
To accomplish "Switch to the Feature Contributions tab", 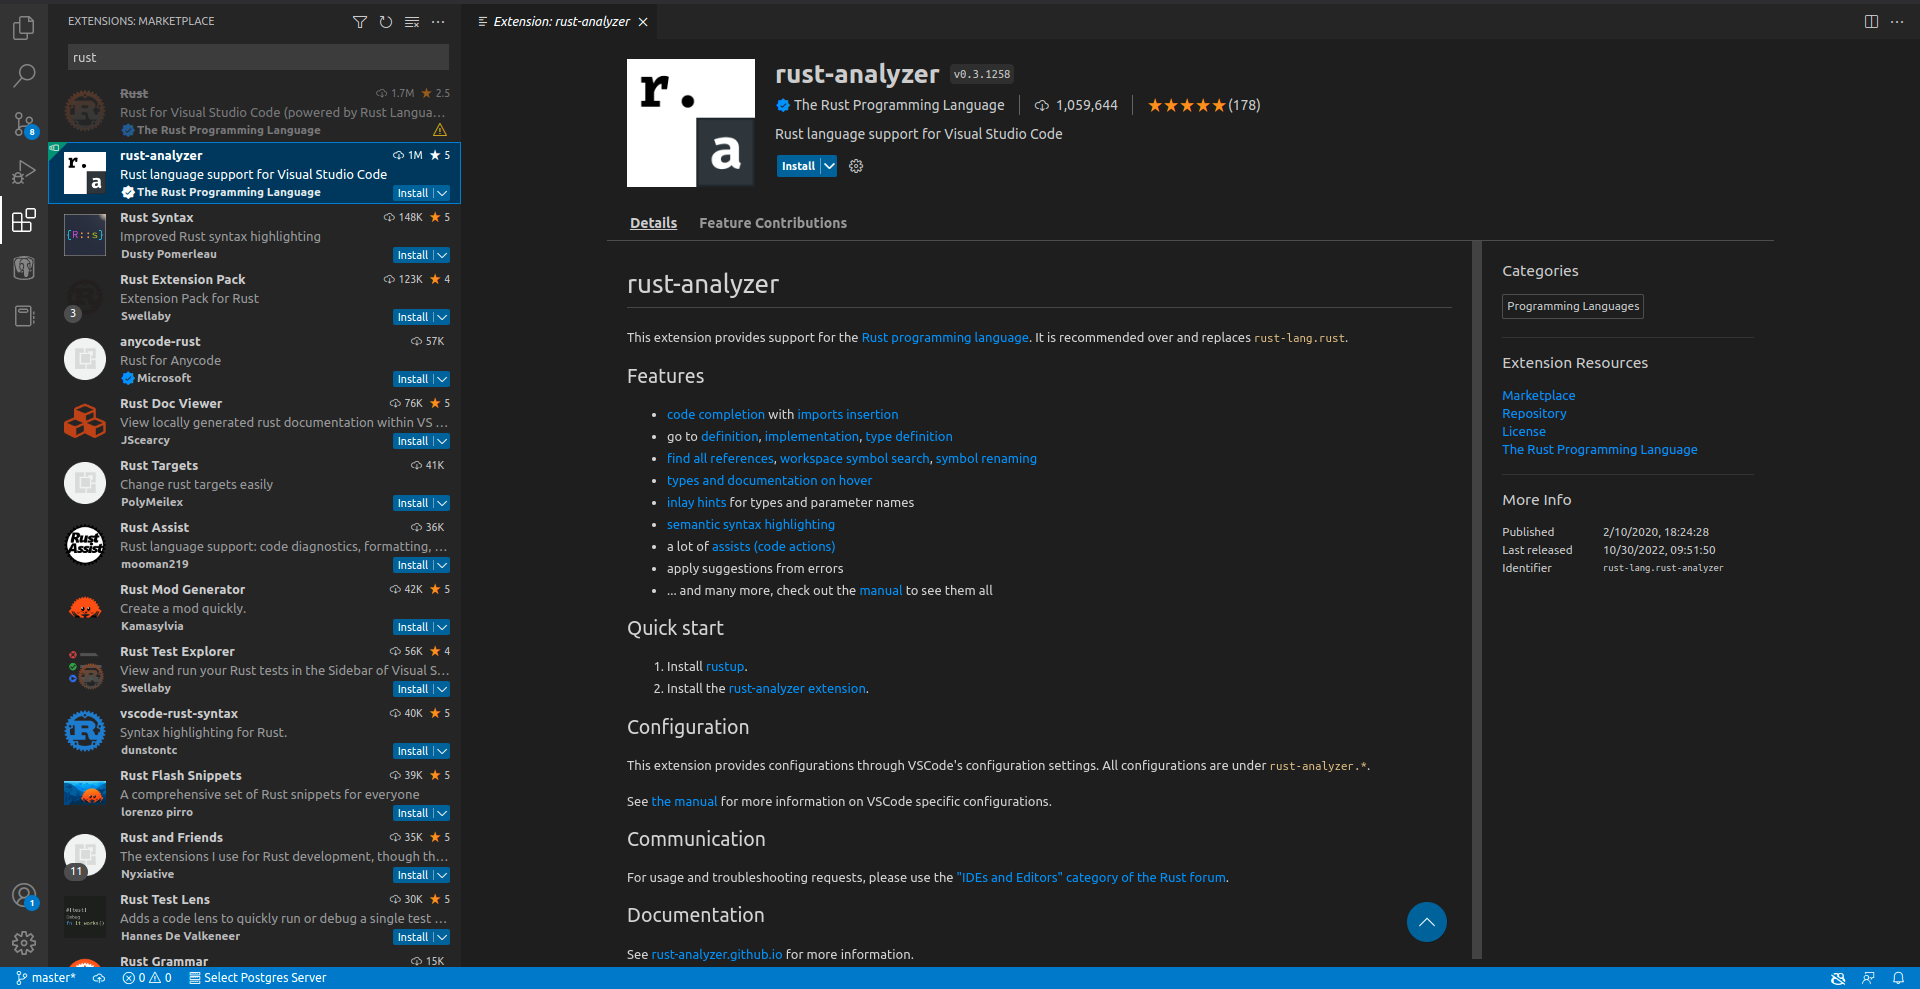I will (x=773, y=223).
